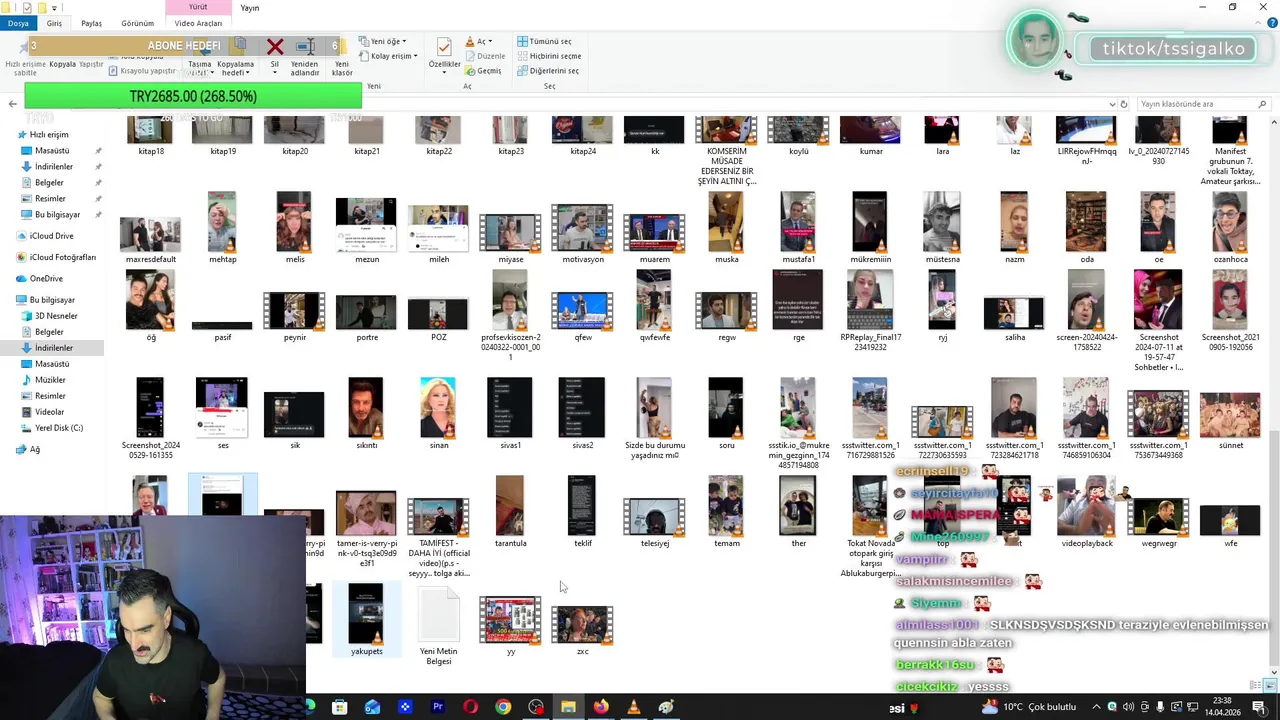
Task: Show hidden system tray icons chevron
Action: click(1098, 707)
